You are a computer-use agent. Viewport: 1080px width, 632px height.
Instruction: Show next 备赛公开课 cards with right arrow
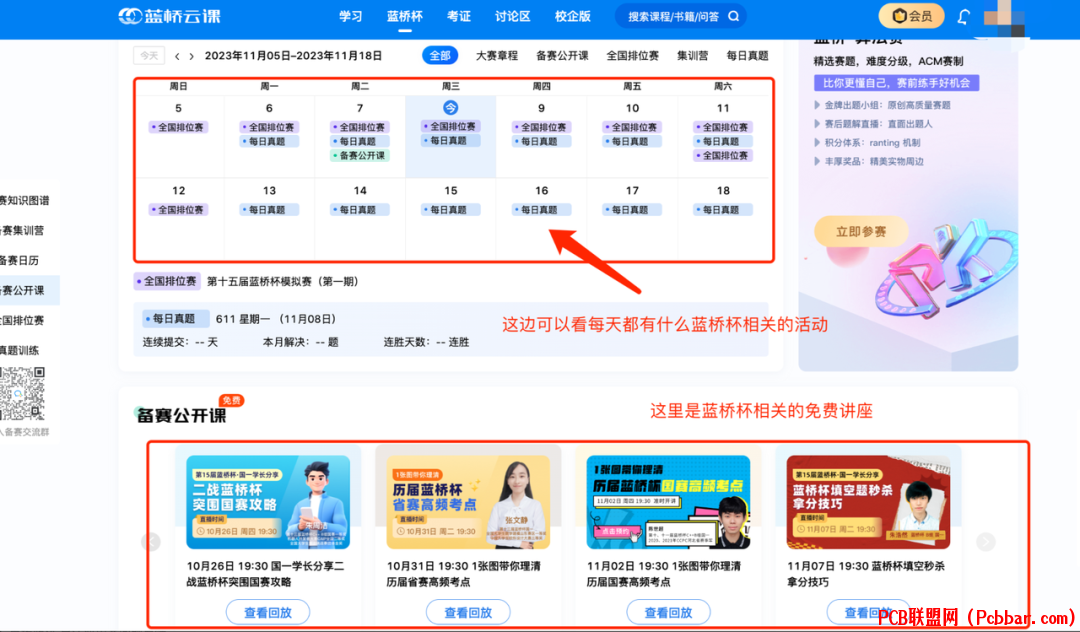(986, 542)
